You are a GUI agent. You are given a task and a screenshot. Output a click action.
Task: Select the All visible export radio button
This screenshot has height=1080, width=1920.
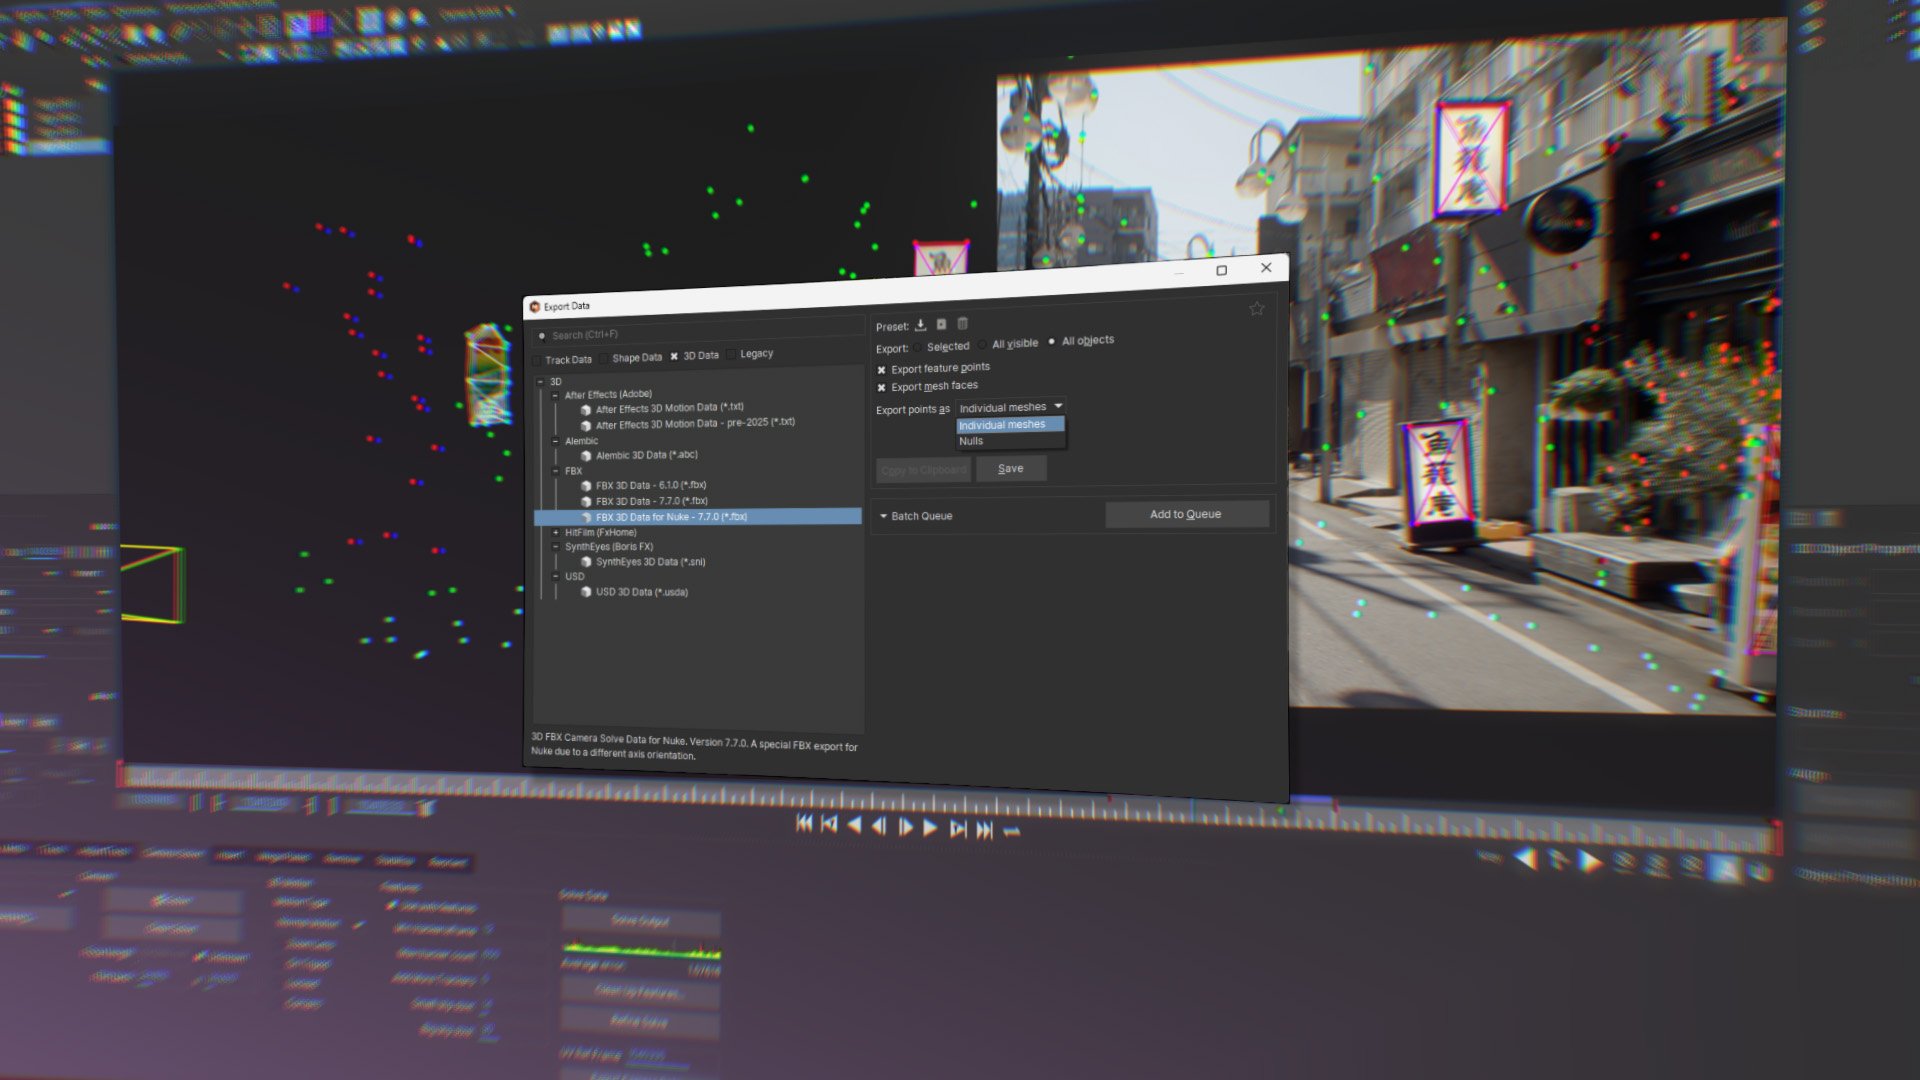coord(983,343)
